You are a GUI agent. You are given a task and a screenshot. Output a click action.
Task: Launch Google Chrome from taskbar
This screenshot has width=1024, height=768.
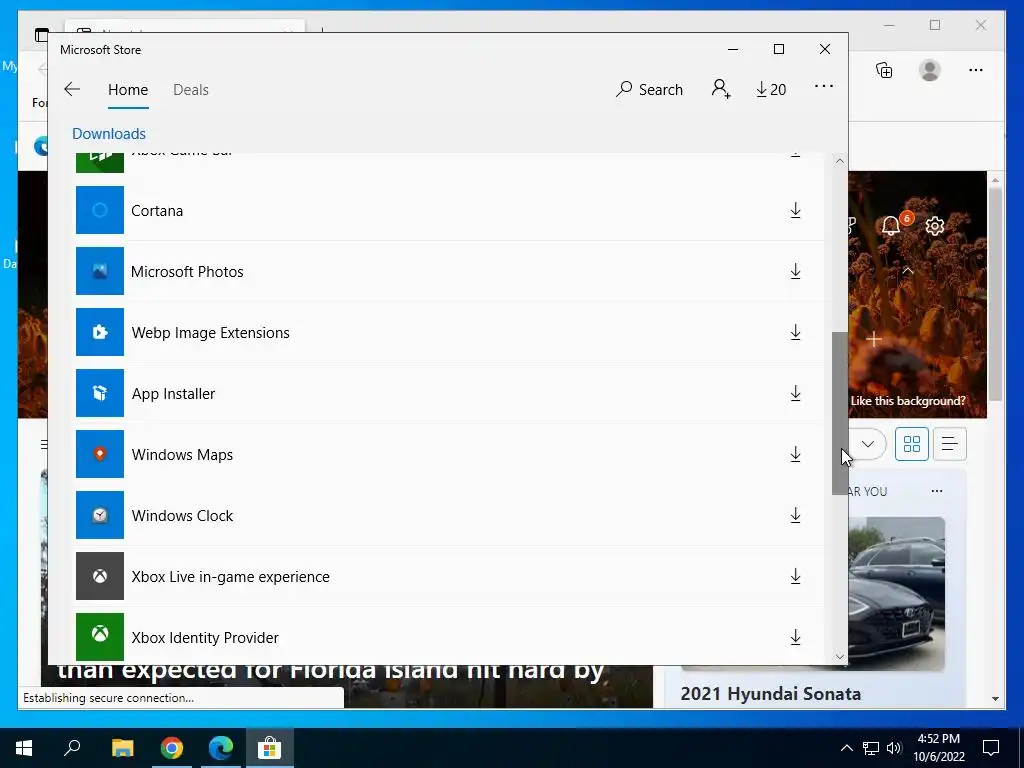click(x=172, y=748)
